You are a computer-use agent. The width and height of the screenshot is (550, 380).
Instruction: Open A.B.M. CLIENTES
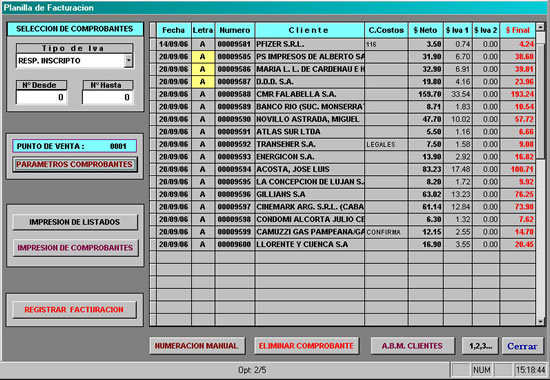point(412,346)
